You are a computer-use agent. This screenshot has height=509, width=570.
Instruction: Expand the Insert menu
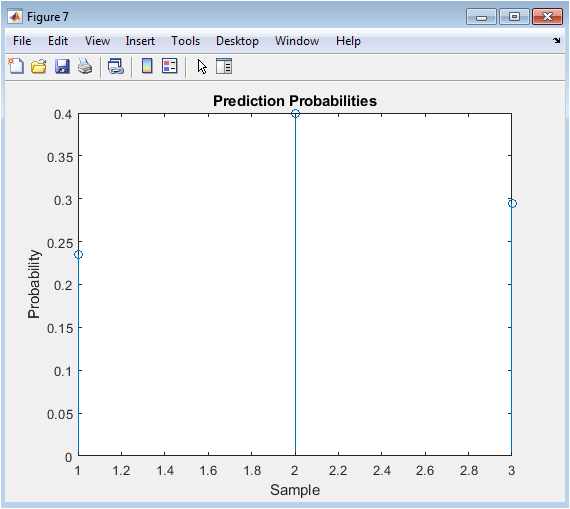(x=140, y=41)
